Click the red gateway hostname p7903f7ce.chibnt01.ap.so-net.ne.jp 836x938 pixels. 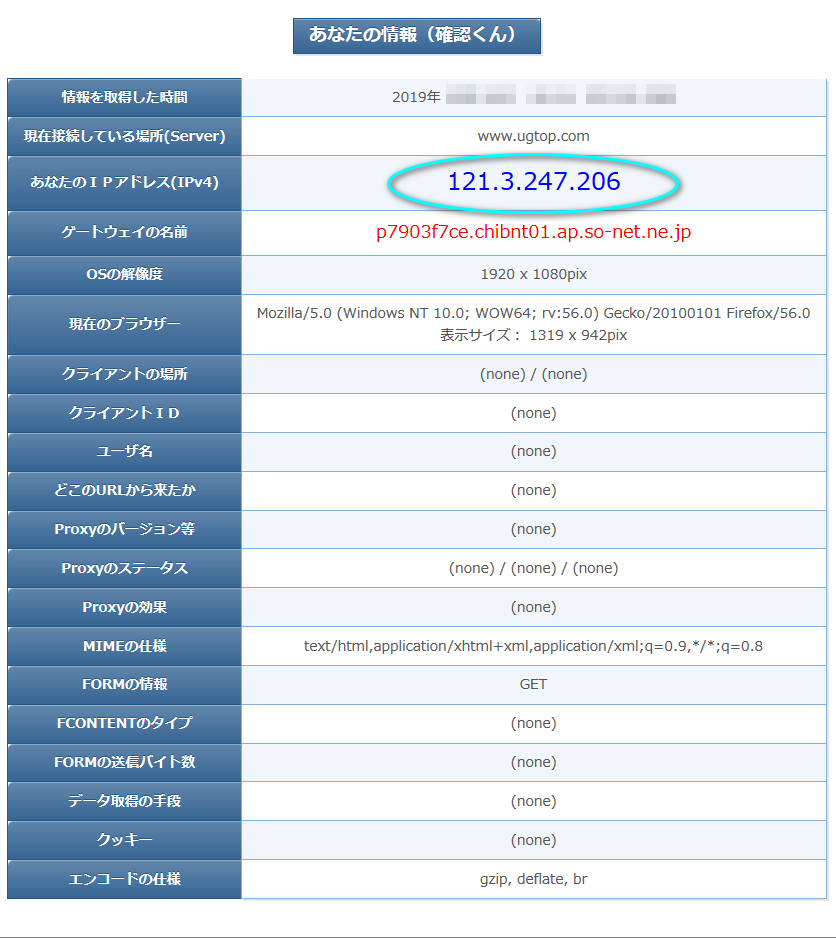[x=533, y=233]
